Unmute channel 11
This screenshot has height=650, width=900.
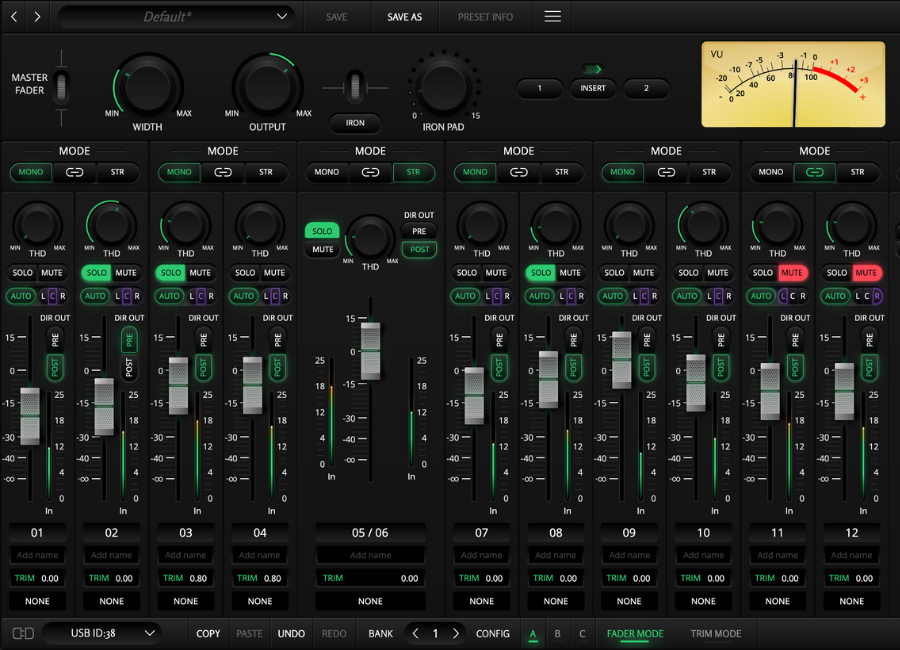pos(792,273)
